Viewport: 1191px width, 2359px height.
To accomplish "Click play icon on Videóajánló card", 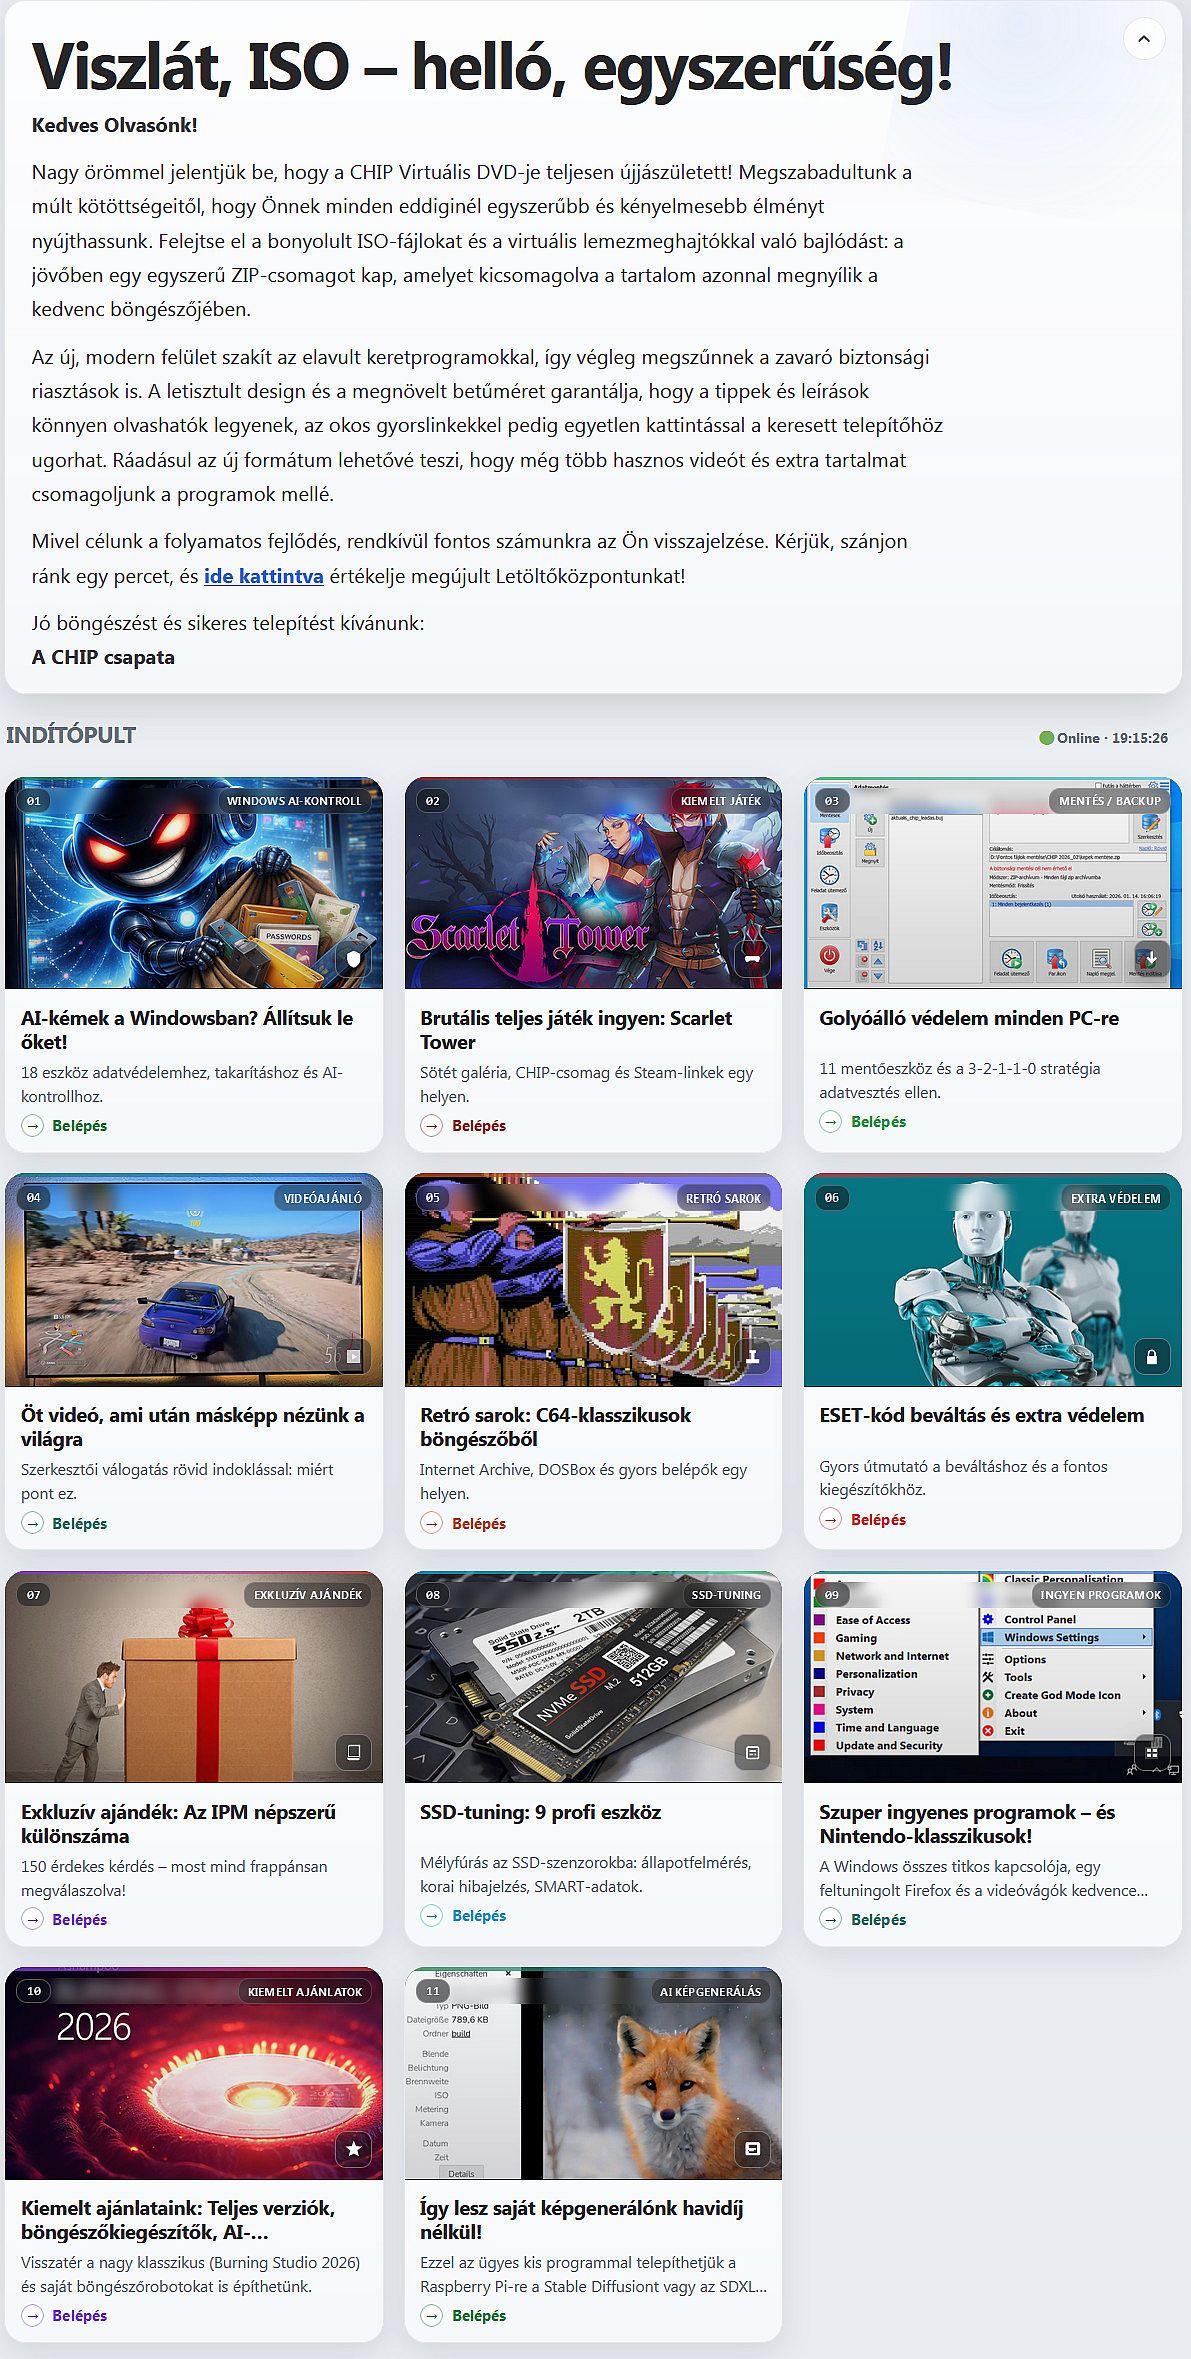I will (353, 1357).
